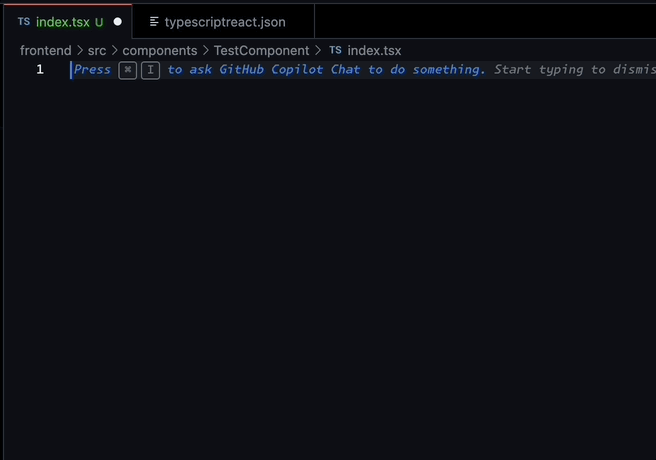The width and height of the screenshot is (656, 460).
Task: Click the index.tsx breadcrumb item
Action: coord(374,51)
